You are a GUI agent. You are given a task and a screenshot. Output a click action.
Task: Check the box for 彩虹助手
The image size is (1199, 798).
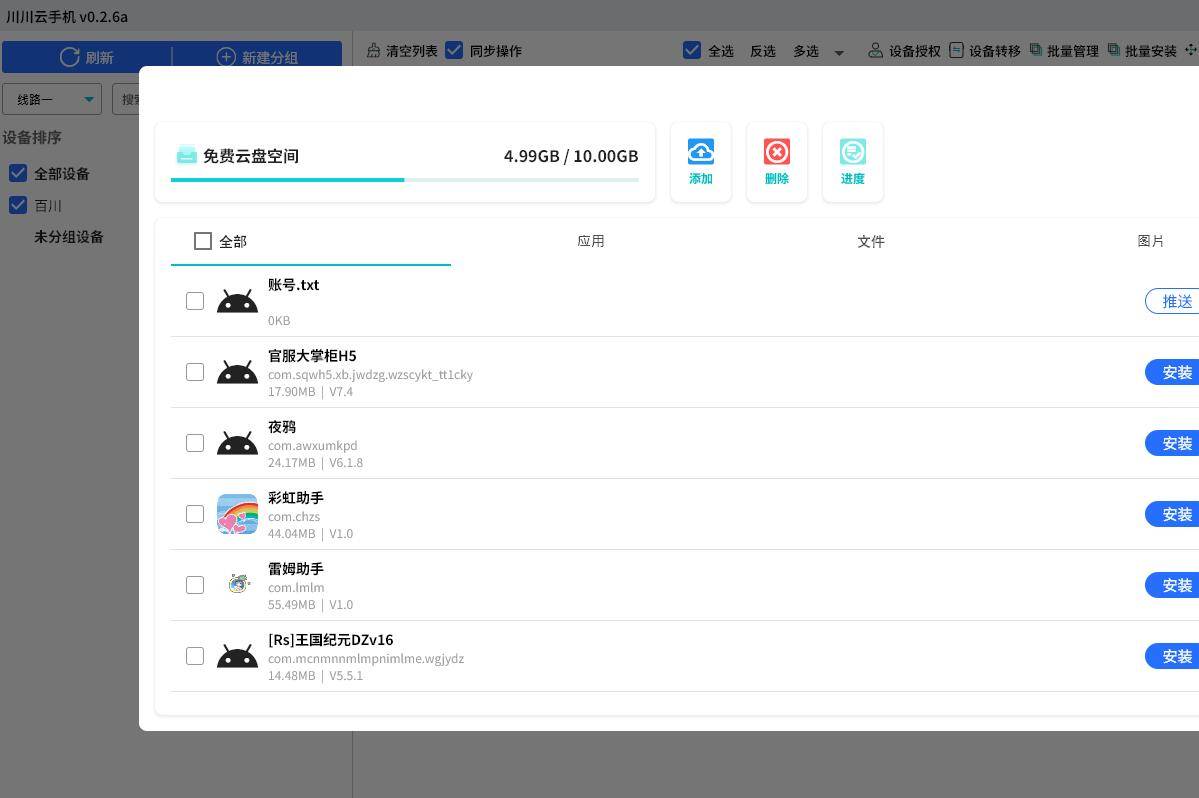[195, 514]
